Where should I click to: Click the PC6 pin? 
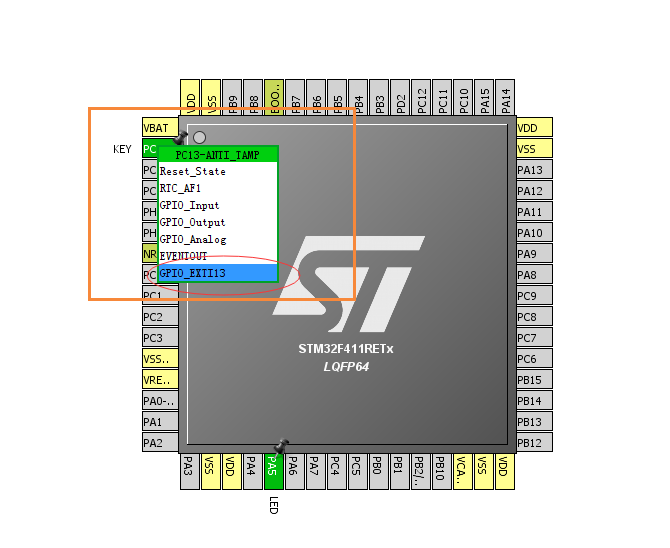[x=535, y=359]
